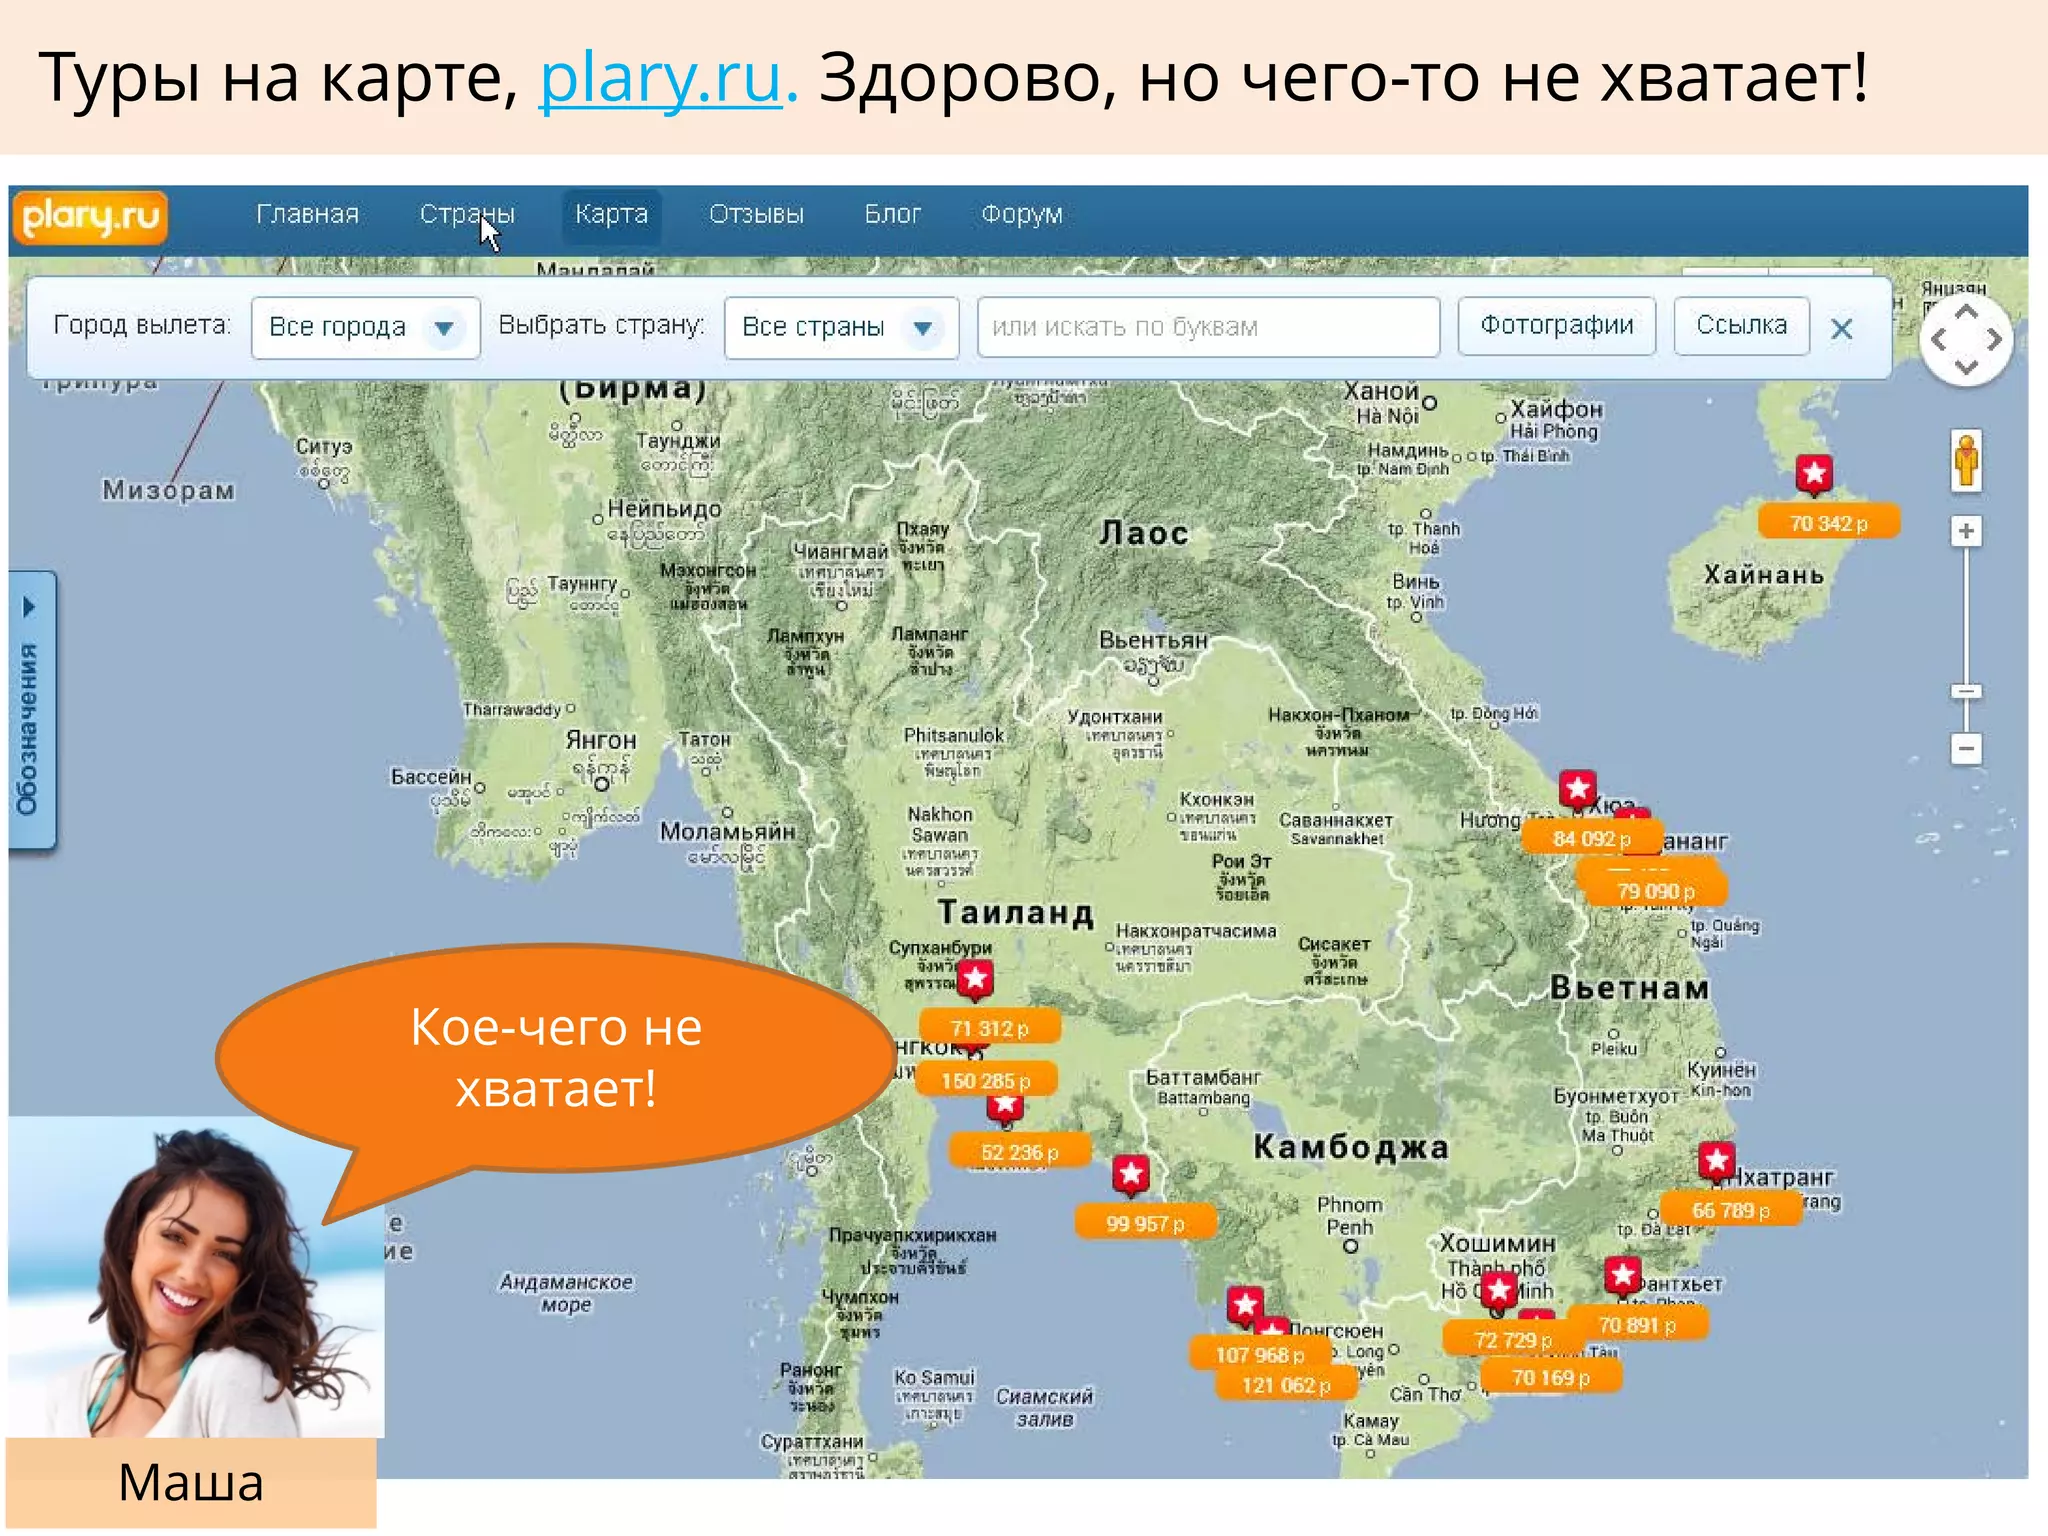The height and width of the screenshot is (1536, 2048).
Task: Click the star marker near Хошимин
Action: click(1498, 1291)
